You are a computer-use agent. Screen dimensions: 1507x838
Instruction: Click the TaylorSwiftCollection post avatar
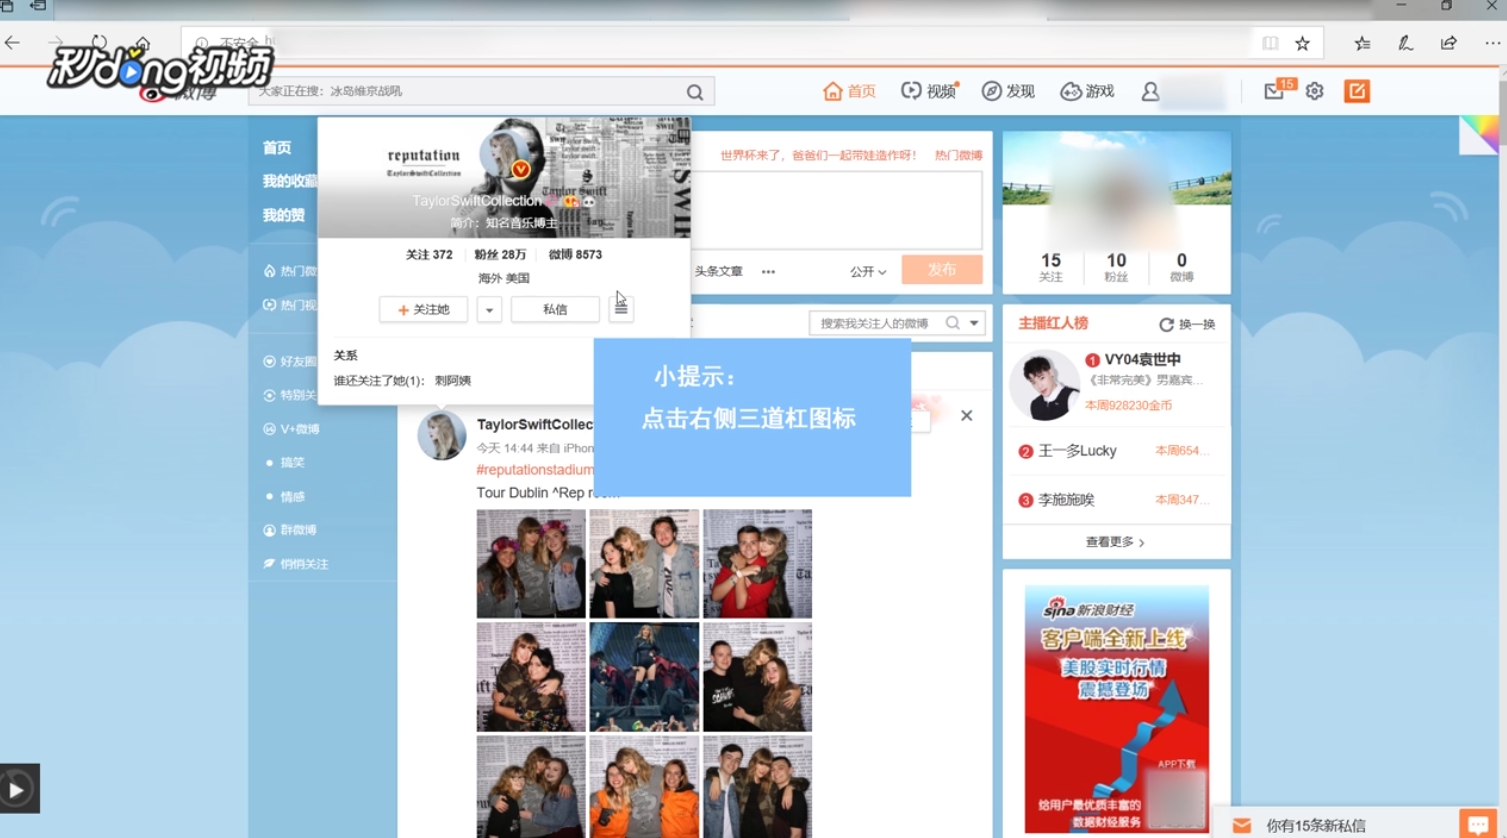[441, 435]
